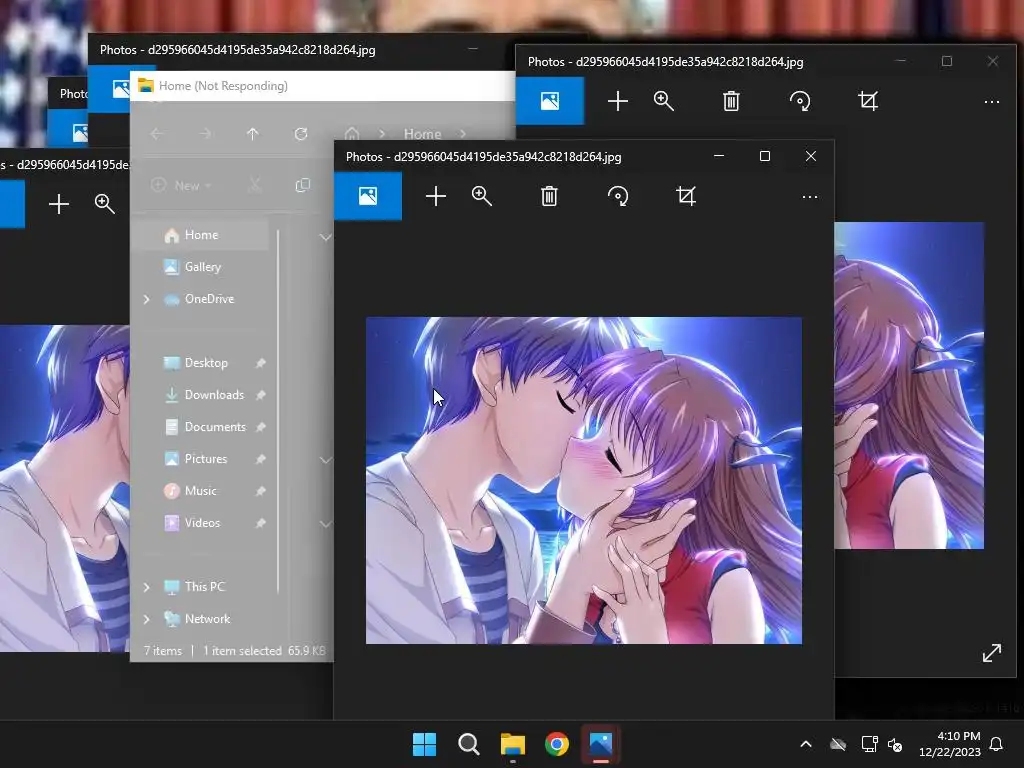
Task: Click '1 item selected' in the Explorer status bar
Action: (x=242, y=651)
